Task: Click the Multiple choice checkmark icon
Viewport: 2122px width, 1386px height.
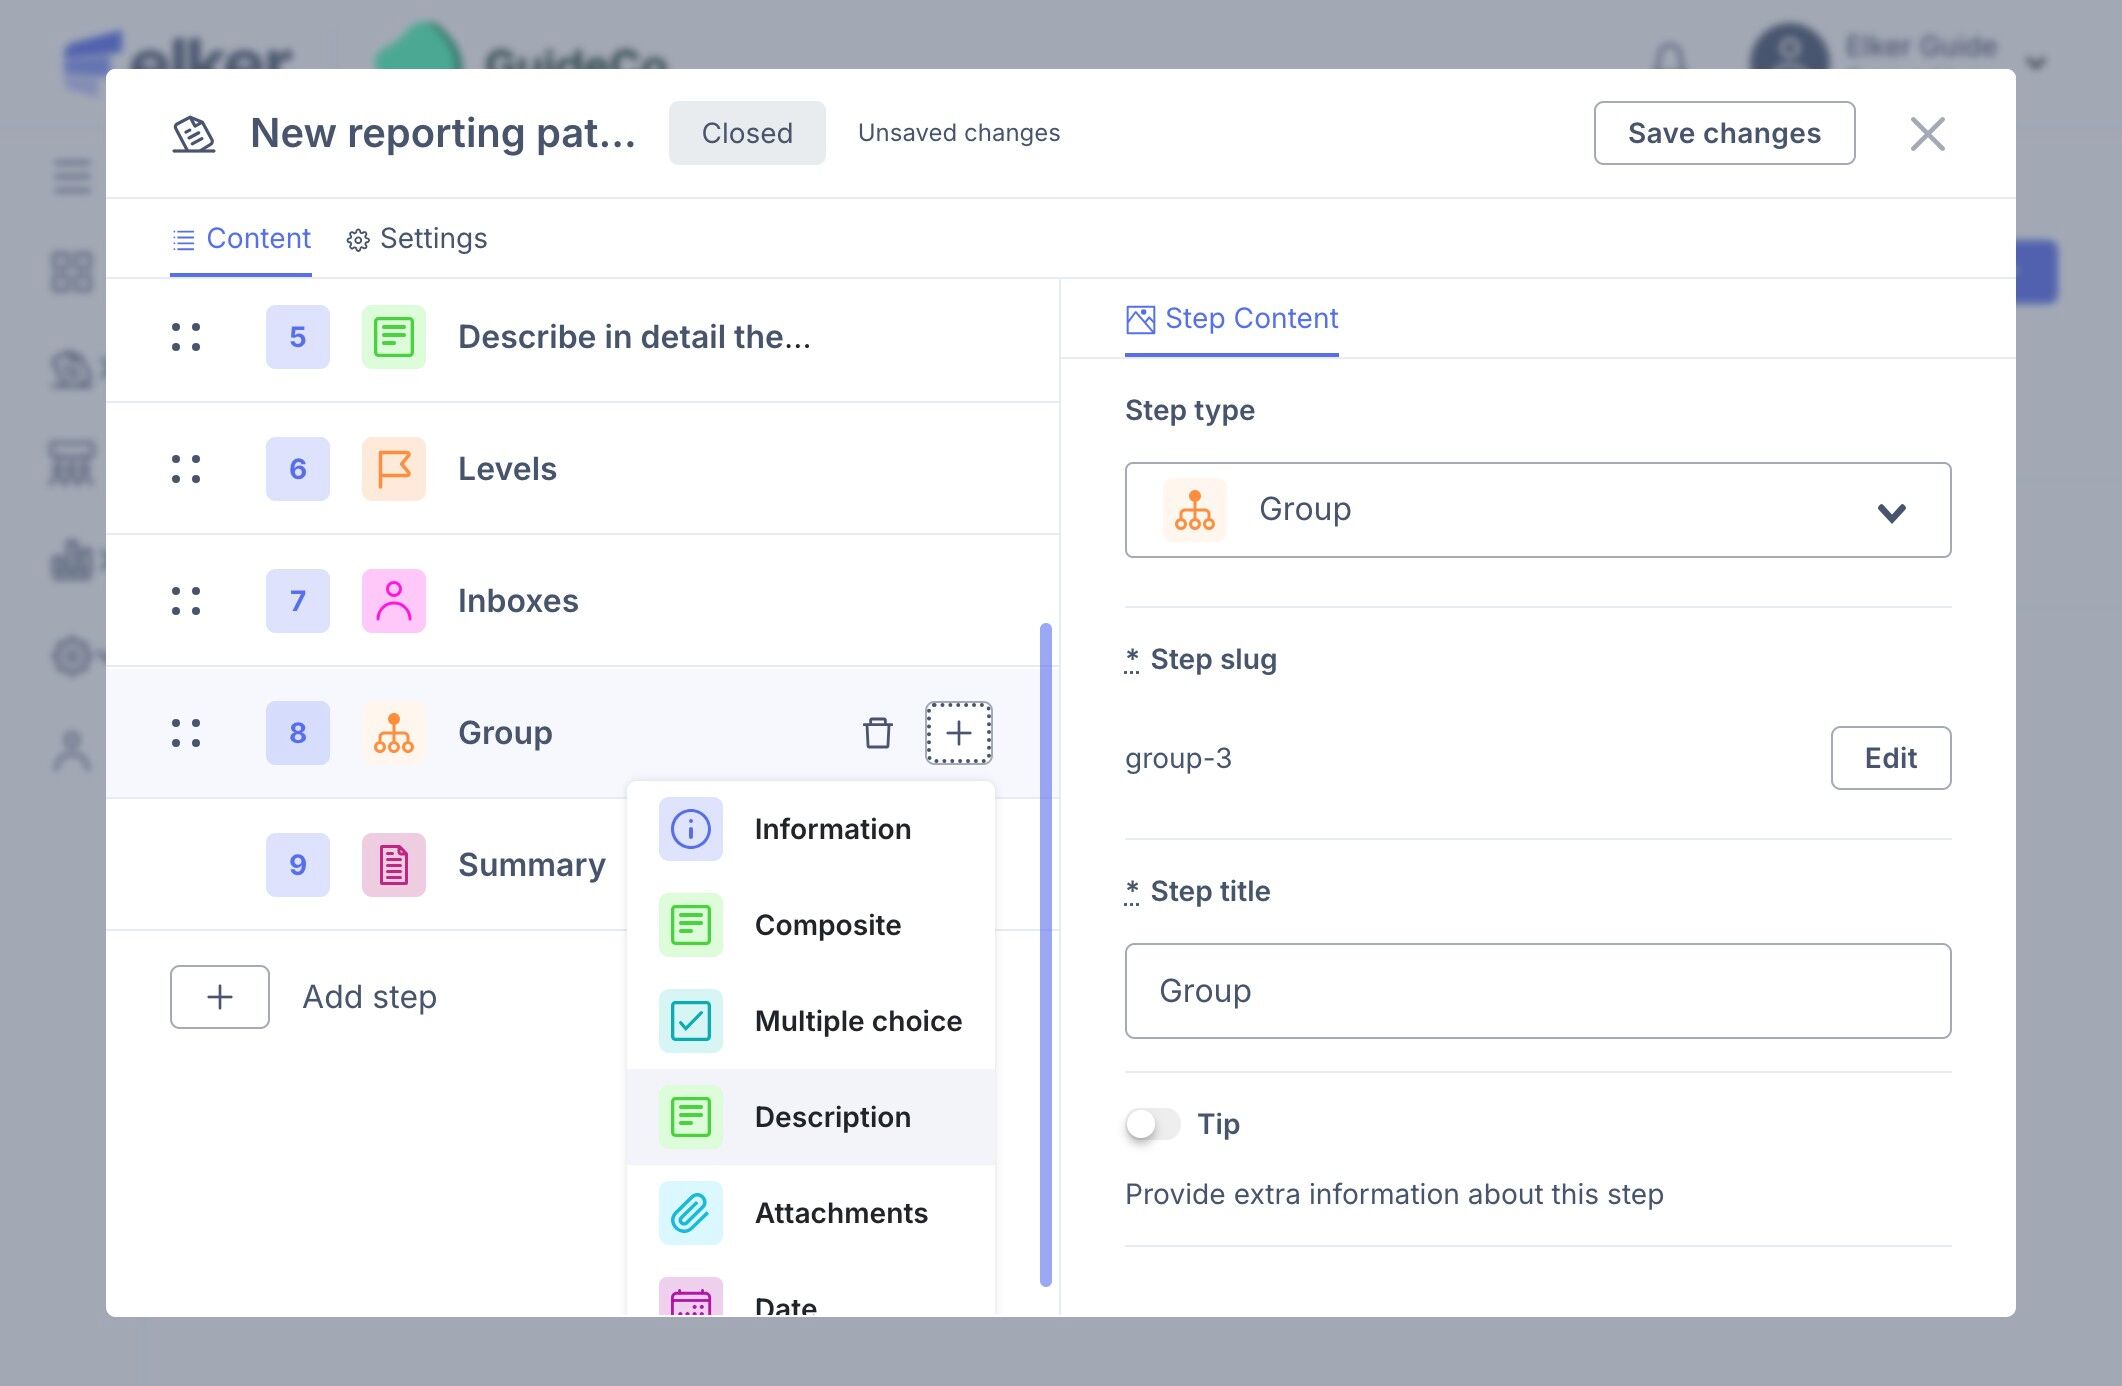Action: click(690, 1021)
